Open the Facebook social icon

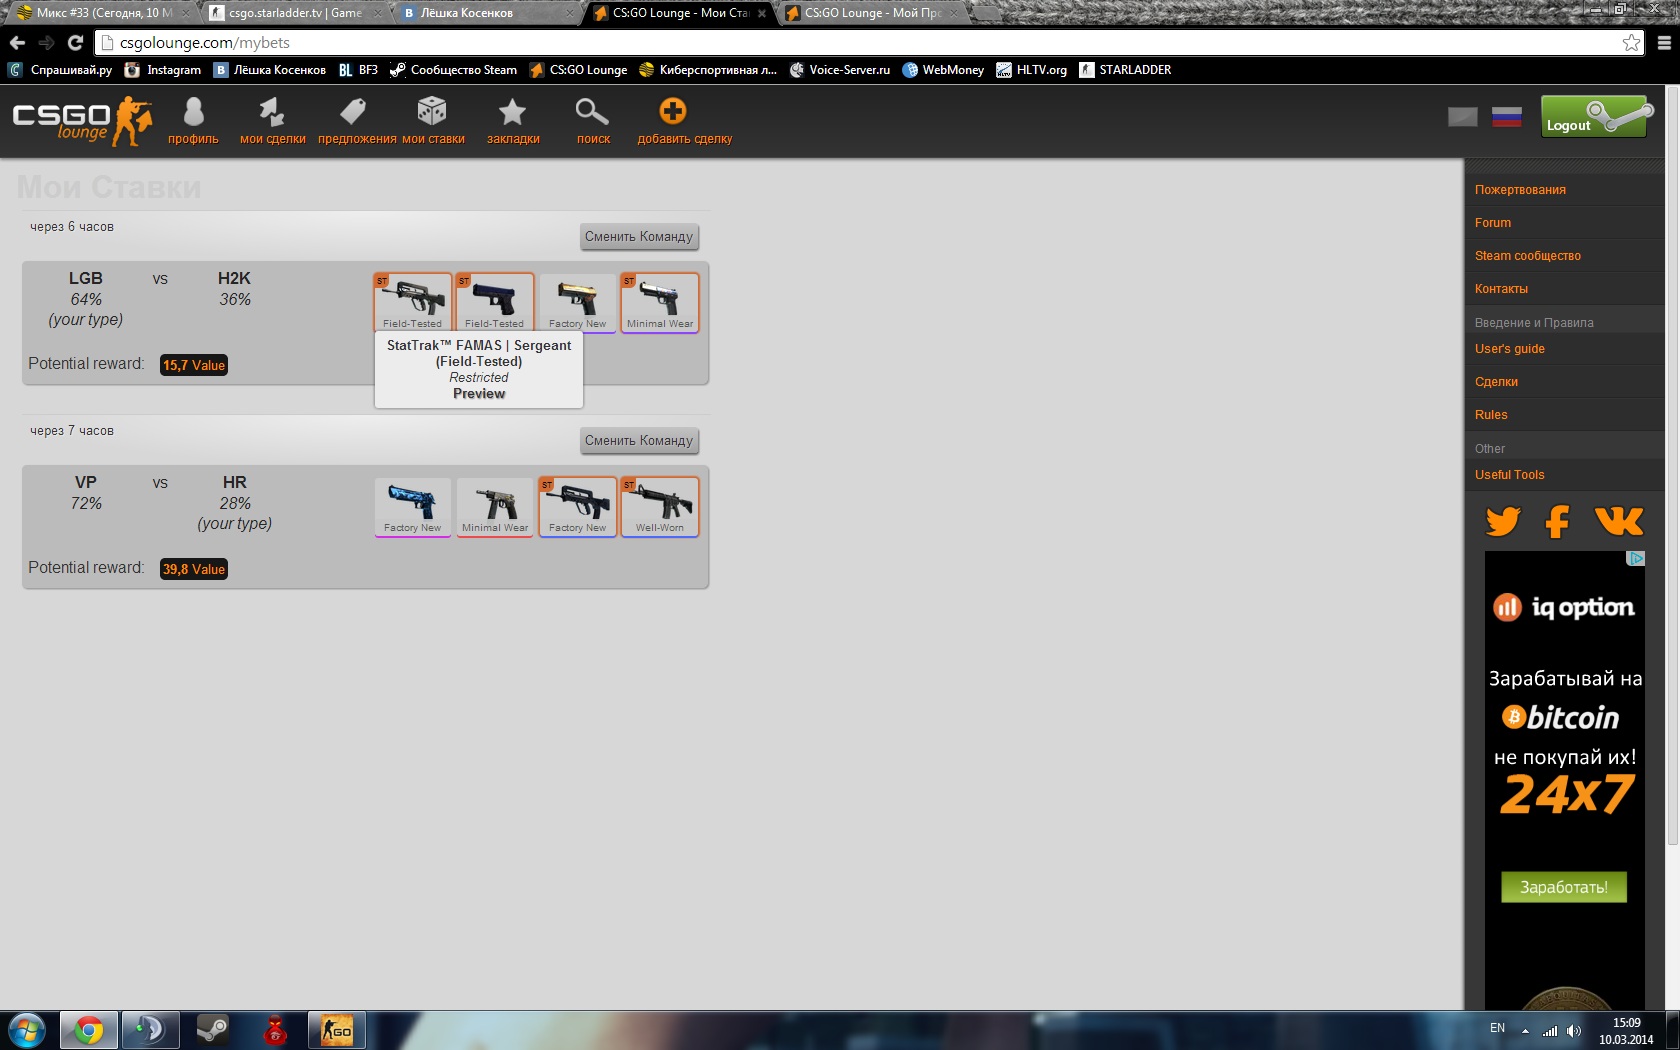tap(1557, 521)
